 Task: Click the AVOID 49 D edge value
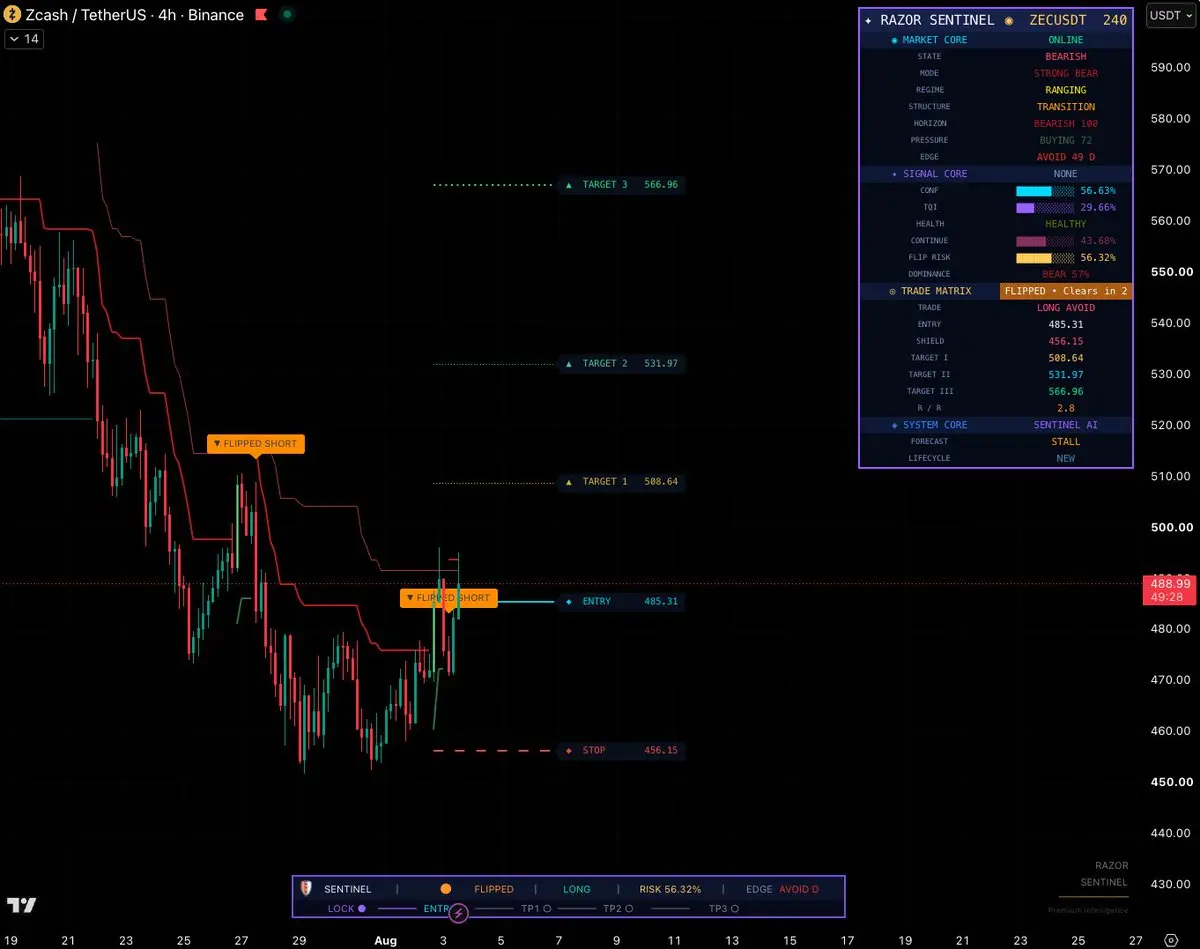tap(1066, 157)
